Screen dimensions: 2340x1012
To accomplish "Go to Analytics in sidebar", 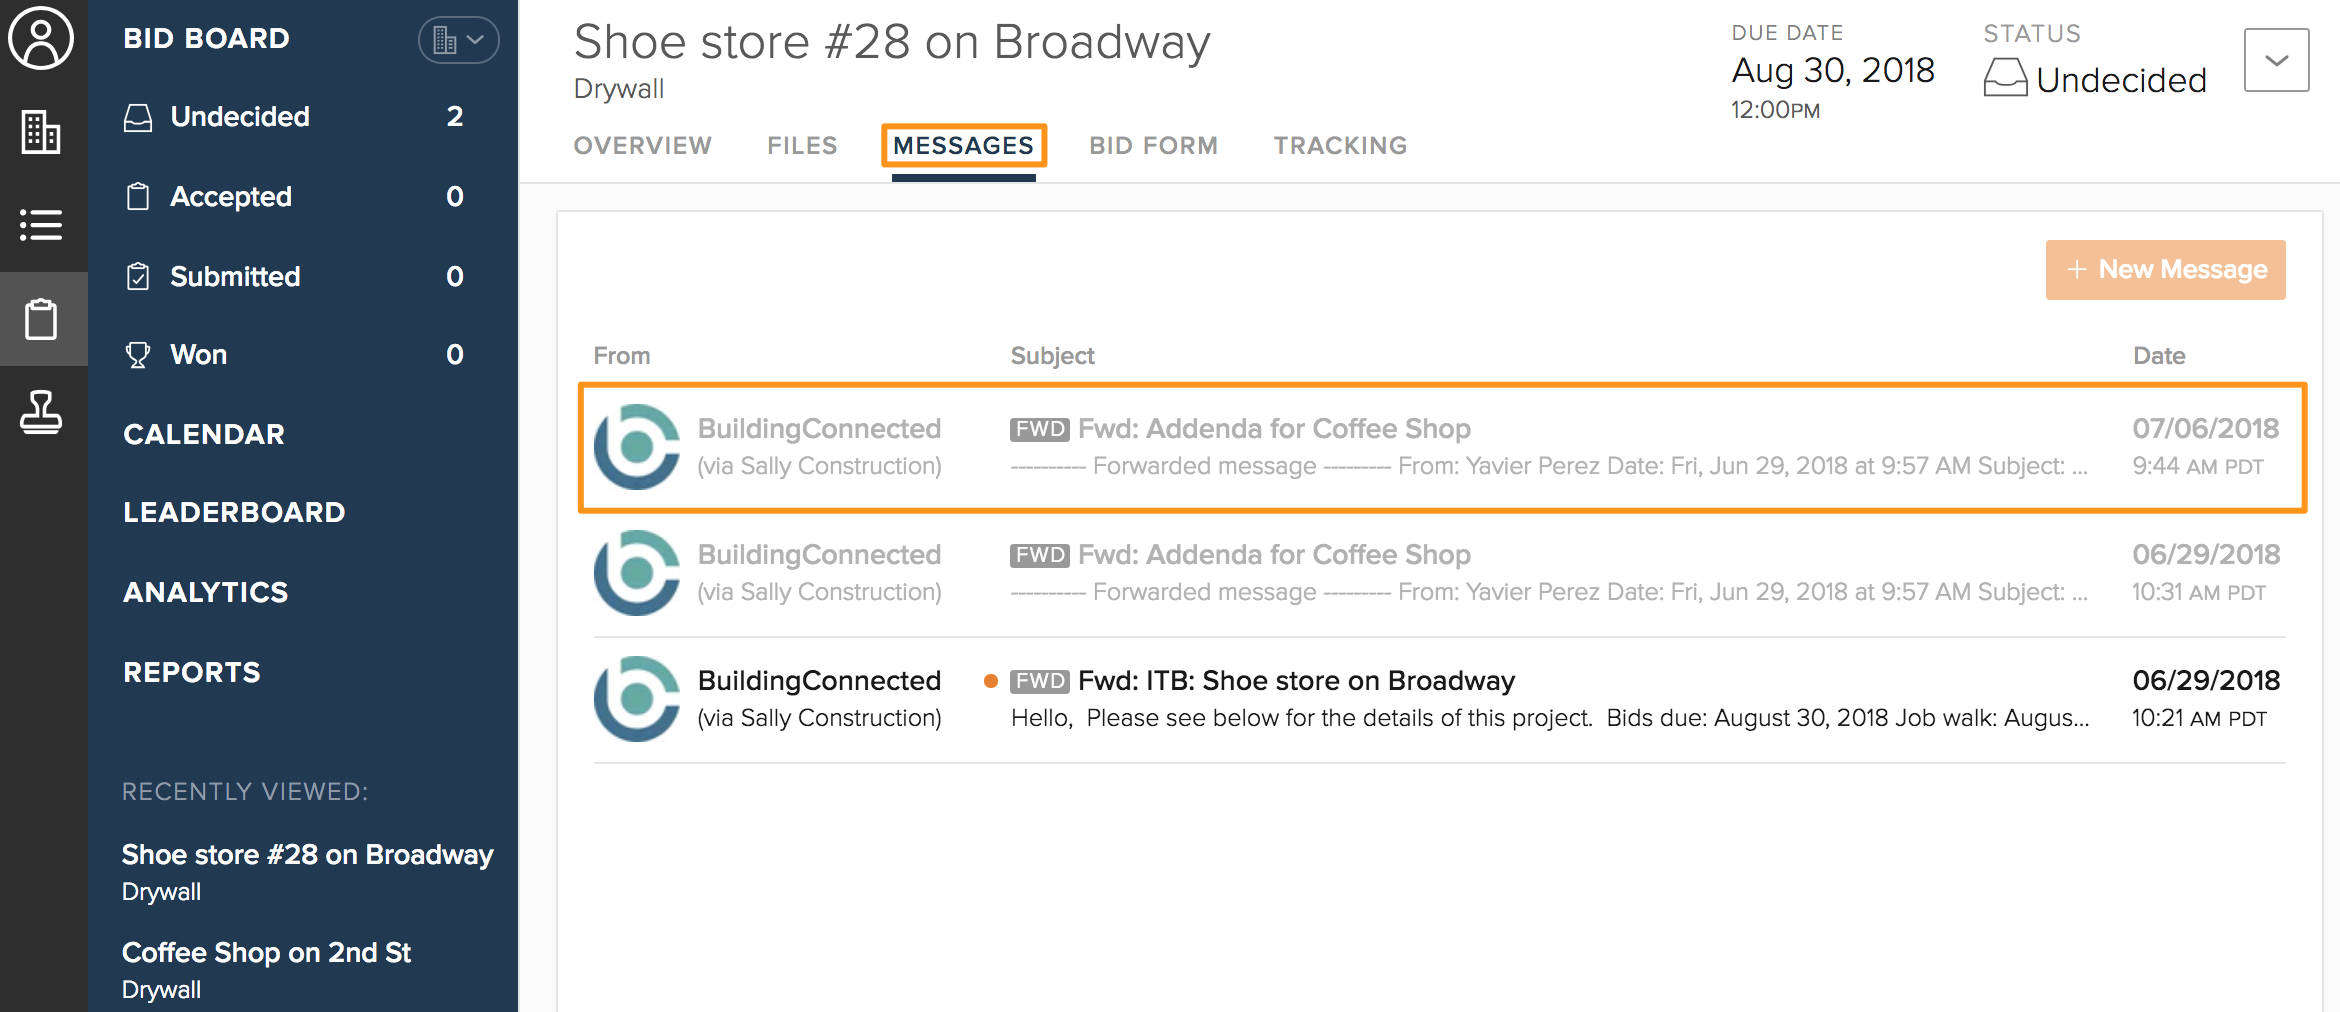I will click(x=206, y=592).
